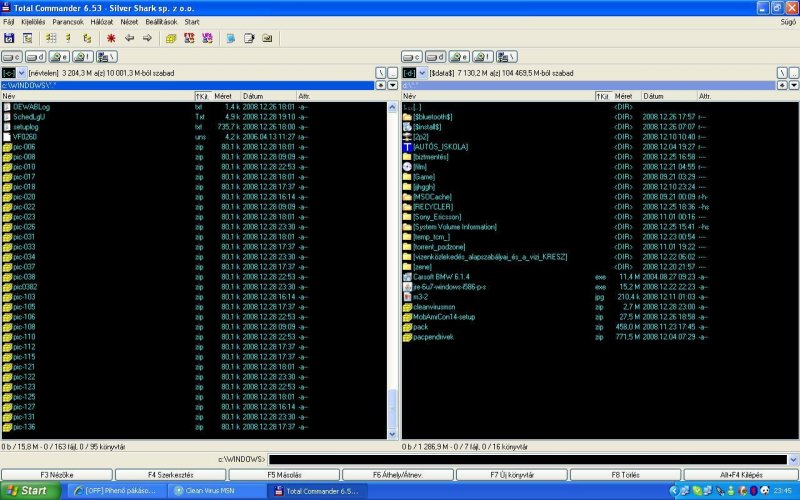Sort left panel by Méret column
The height and width of the screenshot is (500, 800).
tap(222, 96)
